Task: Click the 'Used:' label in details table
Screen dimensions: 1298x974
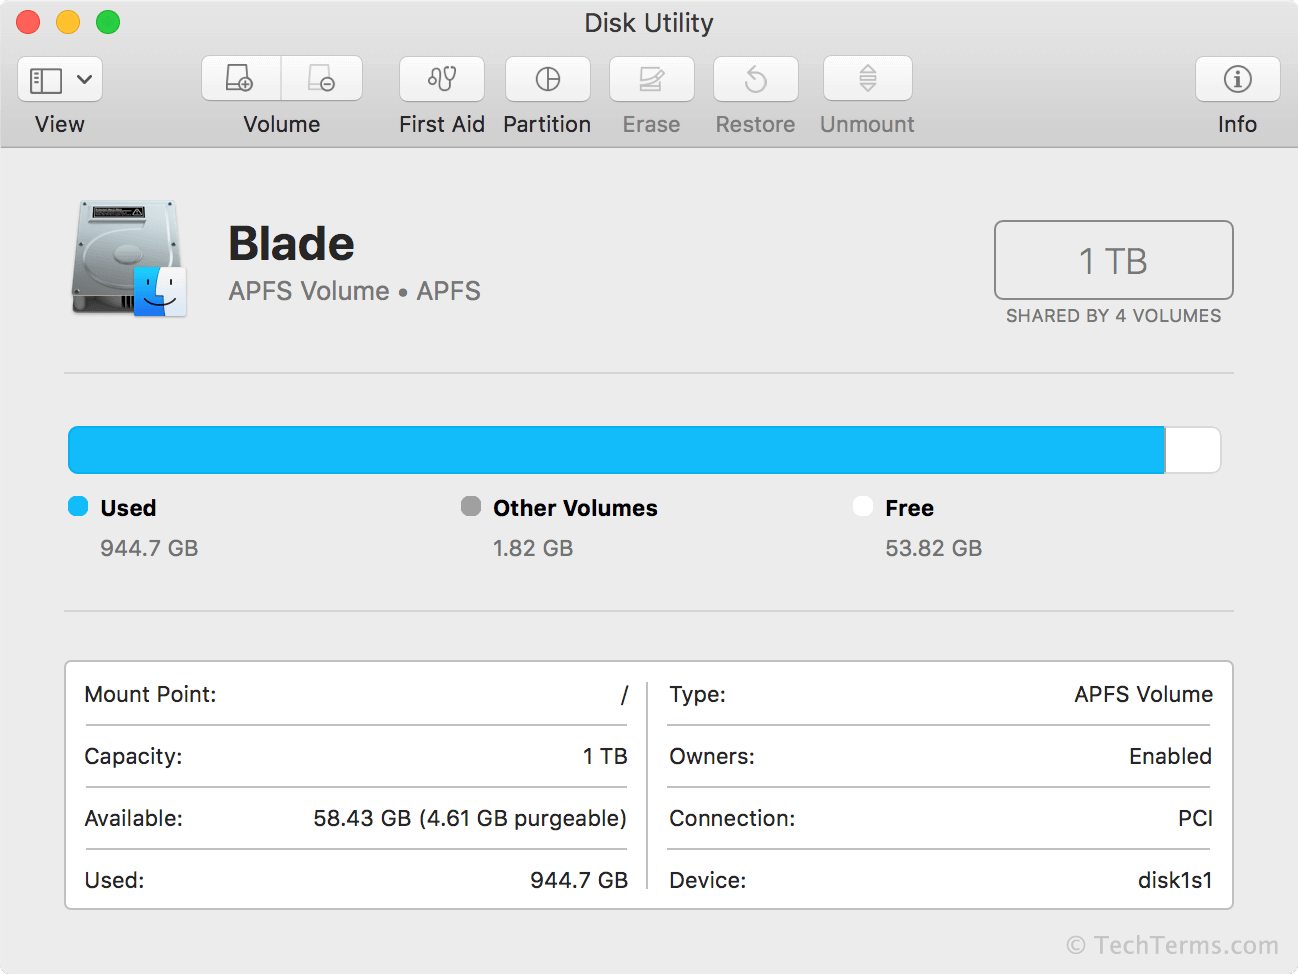Action: coord(114,880)
